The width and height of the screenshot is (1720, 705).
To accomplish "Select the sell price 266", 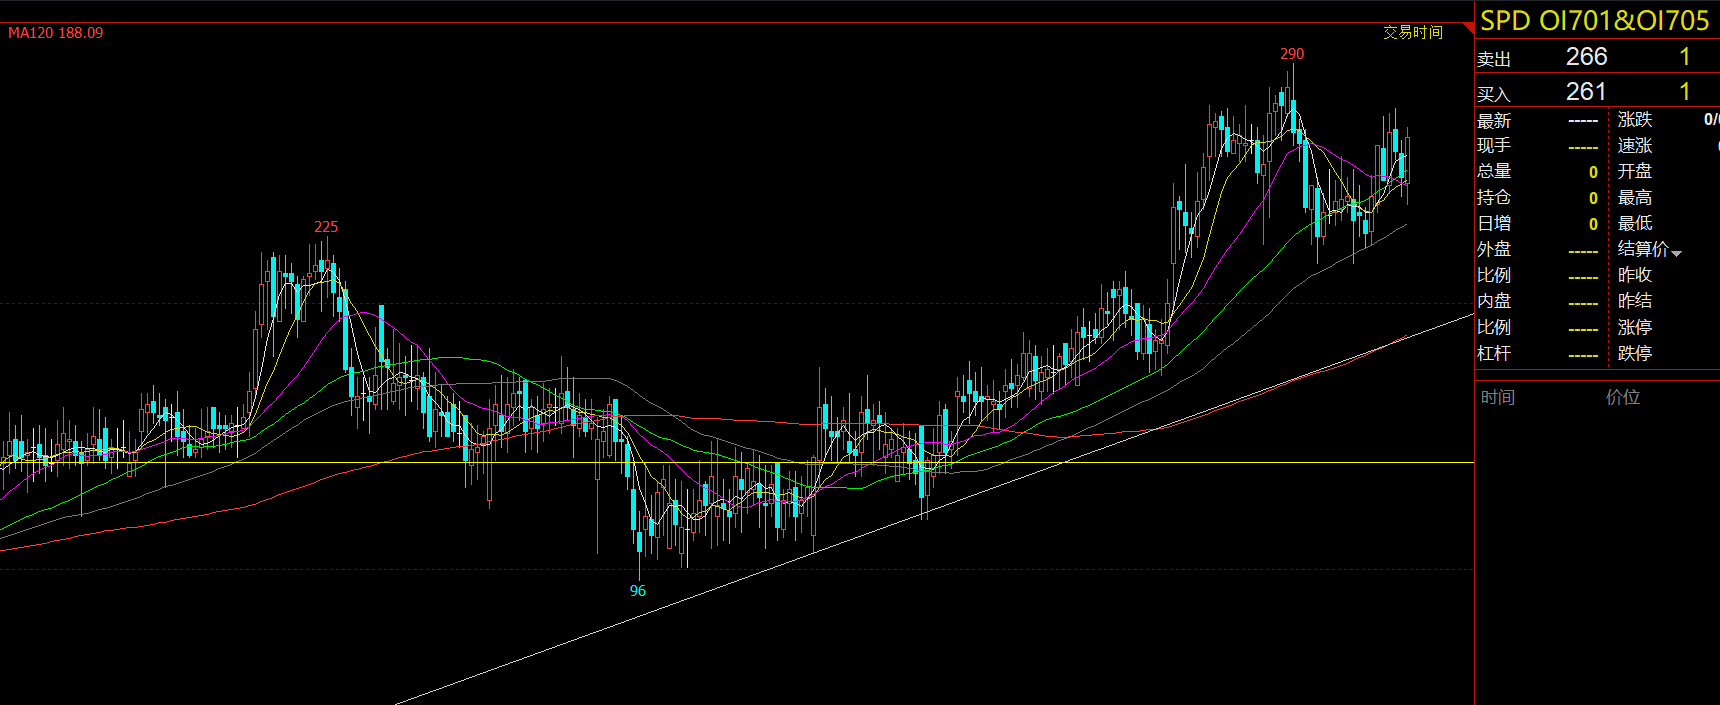I will 1586,57.
